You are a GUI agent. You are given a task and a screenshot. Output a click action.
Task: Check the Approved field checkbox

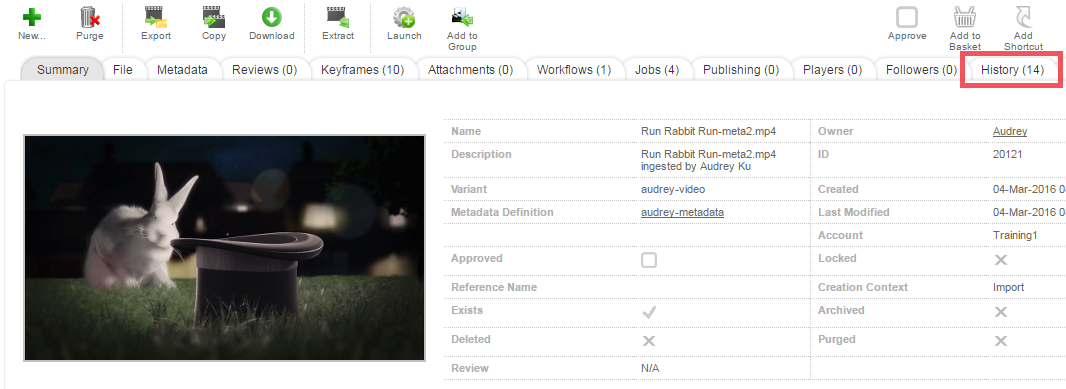pyautogui.click(x=649, y=260)
